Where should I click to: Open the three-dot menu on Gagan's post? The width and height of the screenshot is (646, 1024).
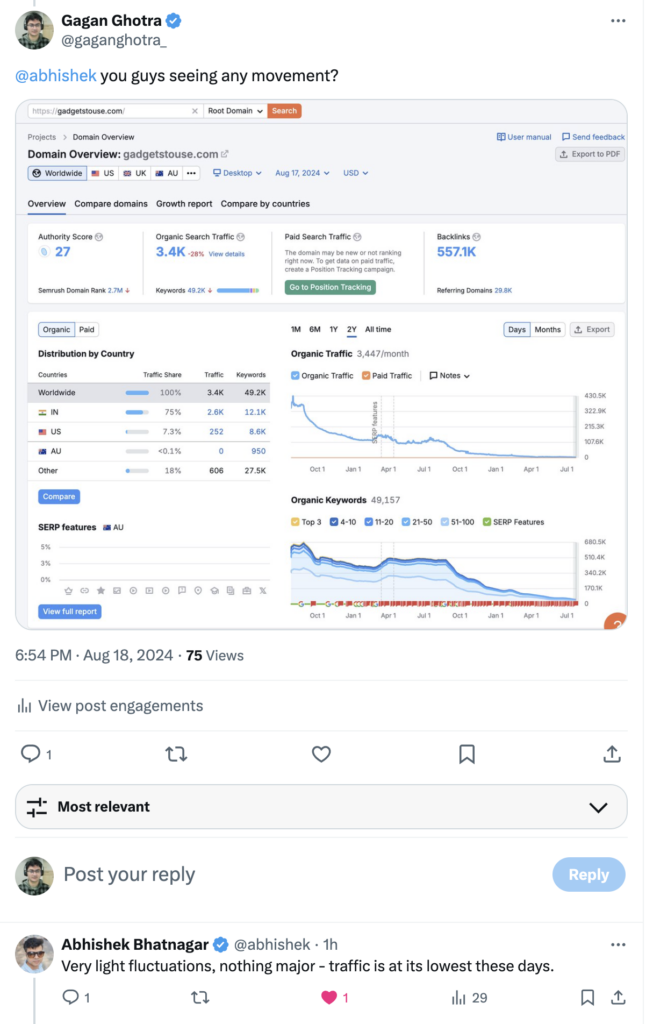point(619,20)
